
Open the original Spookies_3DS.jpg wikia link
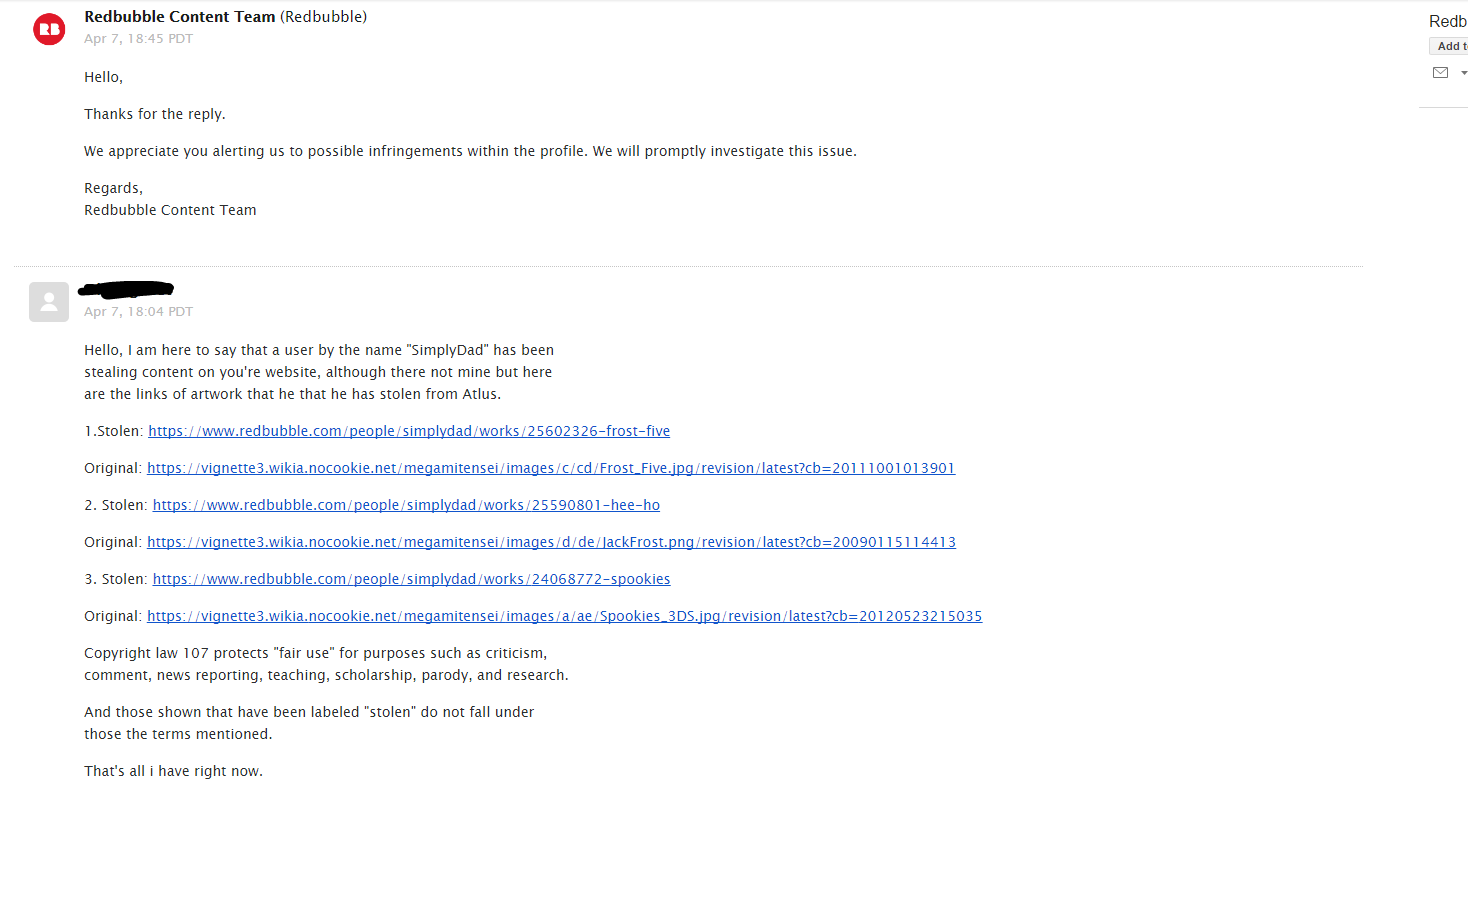[x=564, y=616]
